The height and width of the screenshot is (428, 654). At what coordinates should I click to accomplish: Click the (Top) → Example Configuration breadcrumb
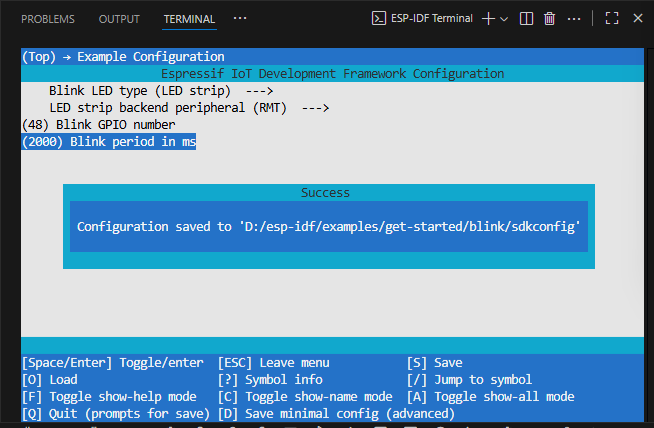pyautogui.click(x=123, y=57)
